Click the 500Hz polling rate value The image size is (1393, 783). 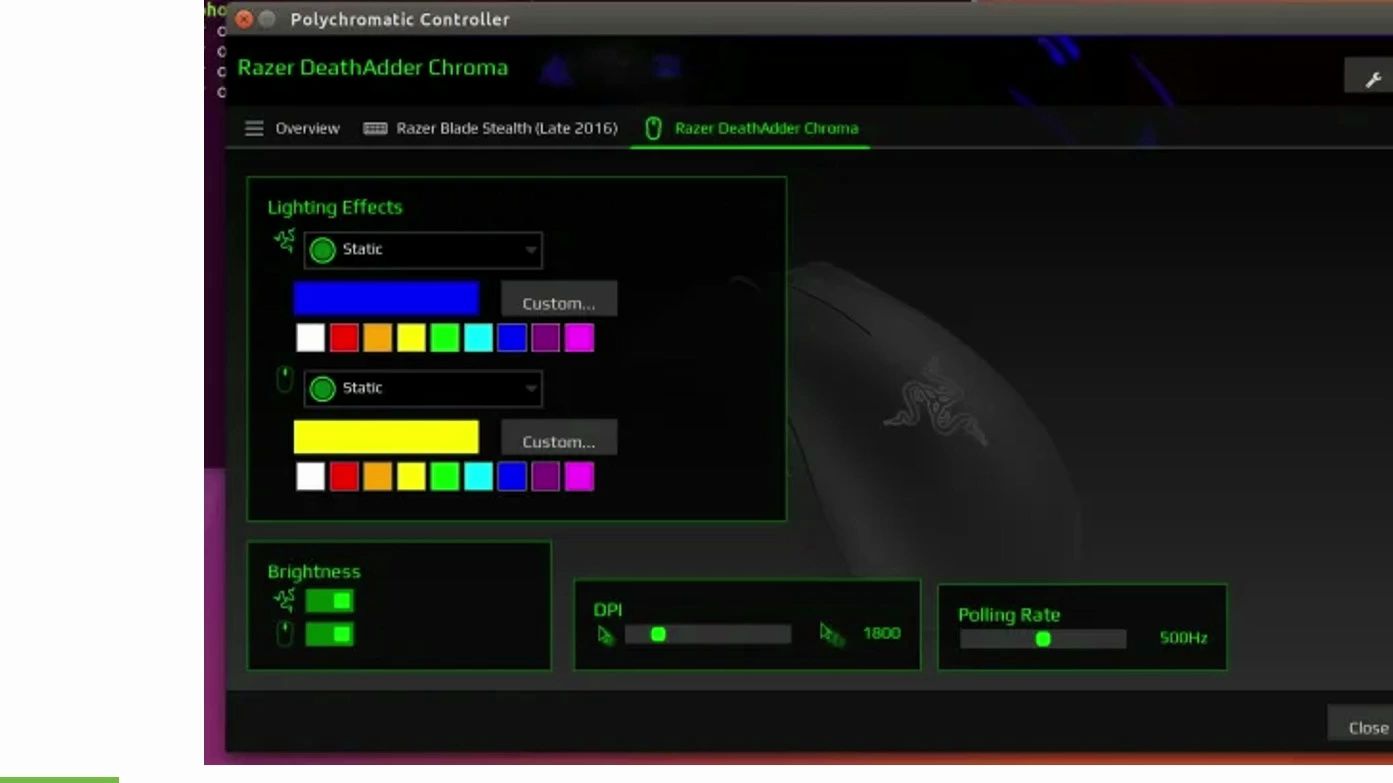click(1183, 638)
